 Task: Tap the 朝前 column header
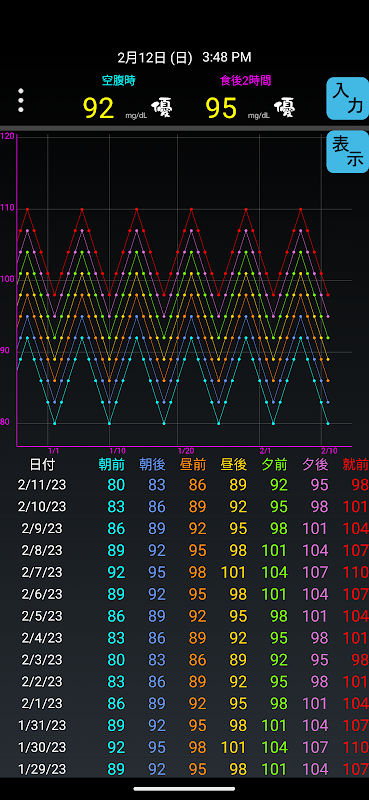(112, 464)
